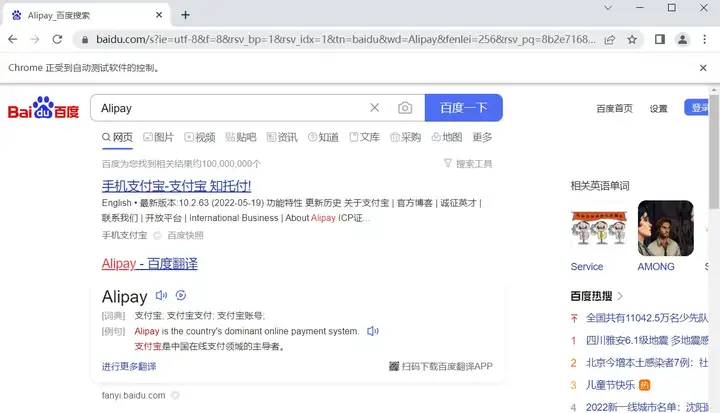Switch to the 图片 tab
This screenshot has height=413, width=720.
[x=158, y=137]
